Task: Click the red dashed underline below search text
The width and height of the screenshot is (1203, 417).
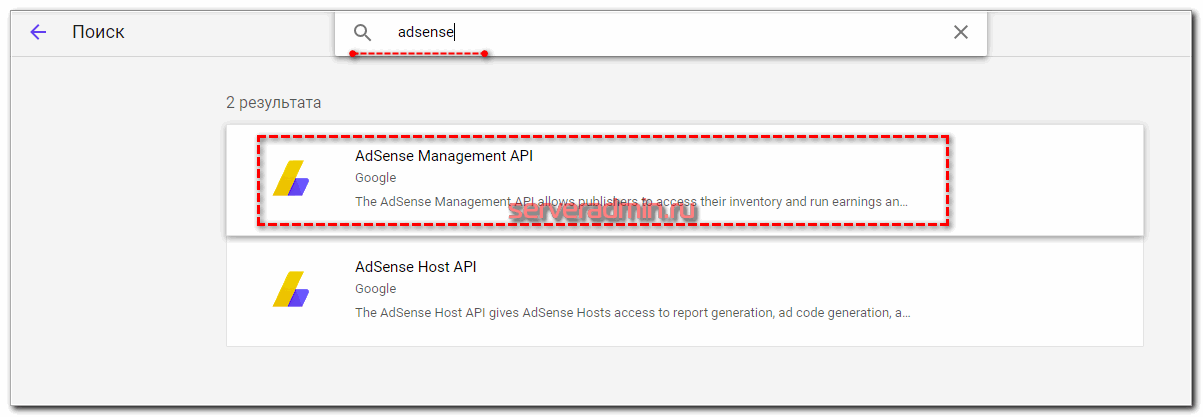Action: pyautogui.click(x=418, y=54)
